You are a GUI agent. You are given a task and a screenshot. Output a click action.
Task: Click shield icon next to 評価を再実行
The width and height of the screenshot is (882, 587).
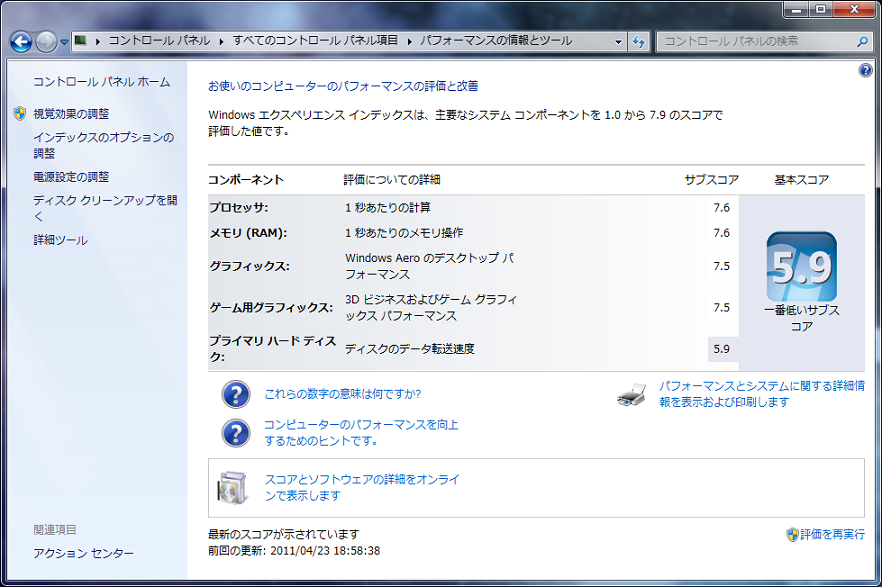[x=793, y=534]
